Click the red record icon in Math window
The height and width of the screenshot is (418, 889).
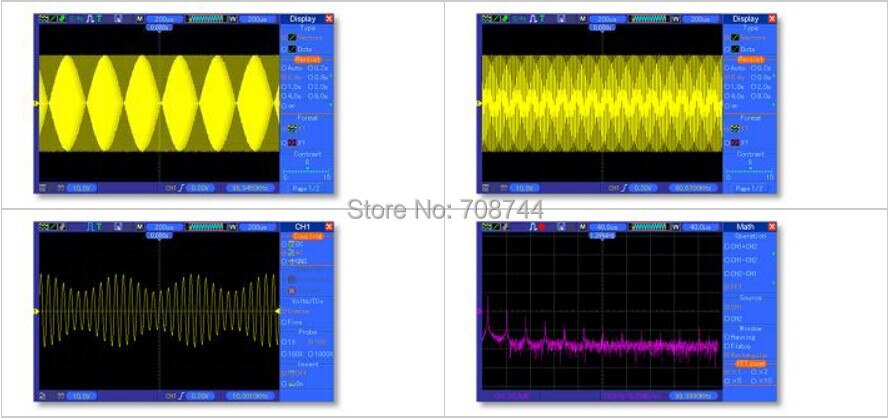pos(541,226)
